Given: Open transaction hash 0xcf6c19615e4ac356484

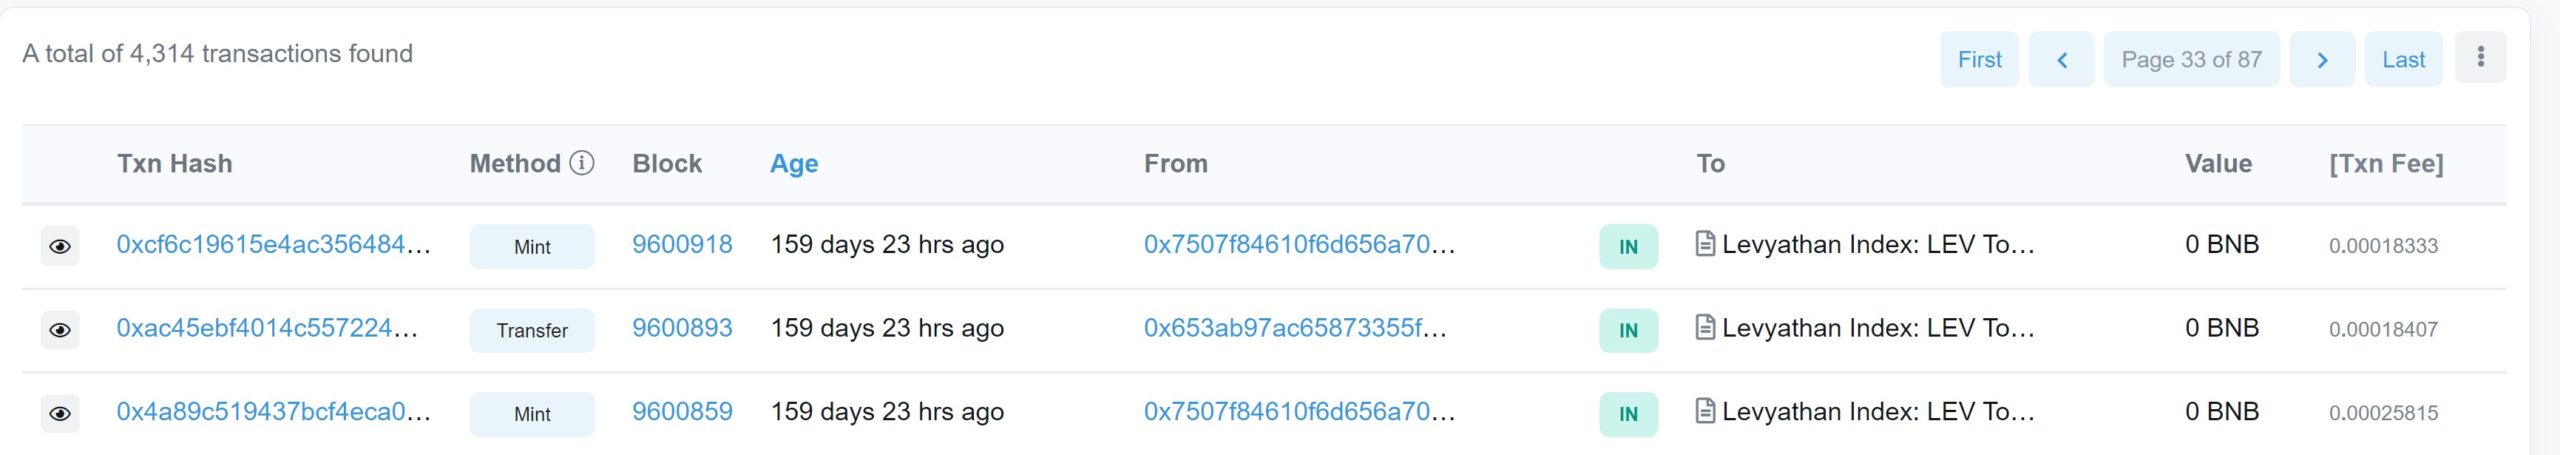Looking at the screenshot, I should pos(273,245).
